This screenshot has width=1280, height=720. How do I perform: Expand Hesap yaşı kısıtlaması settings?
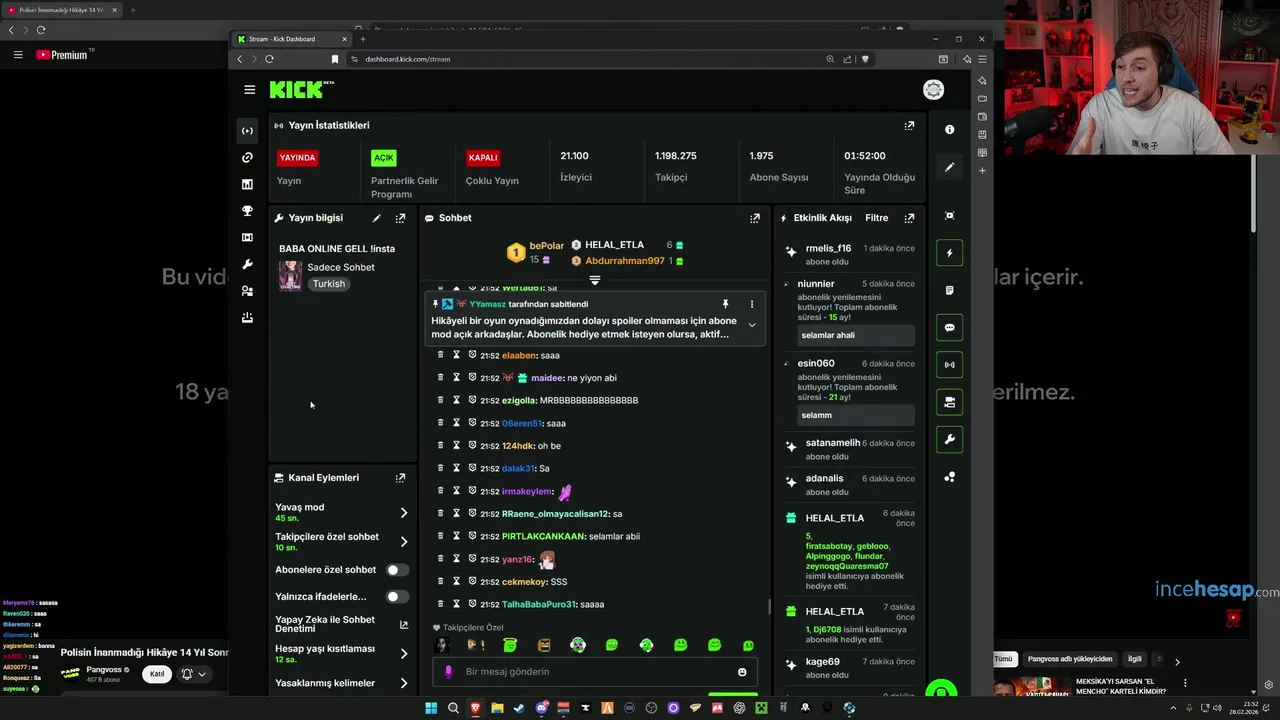coord(403,654)
